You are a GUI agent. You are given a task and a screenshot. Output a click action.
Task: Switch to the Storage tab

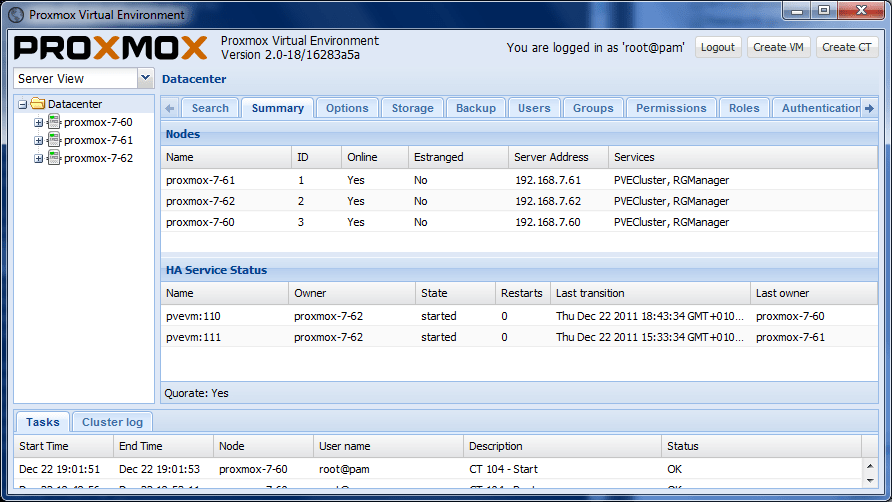click(412, 108)
